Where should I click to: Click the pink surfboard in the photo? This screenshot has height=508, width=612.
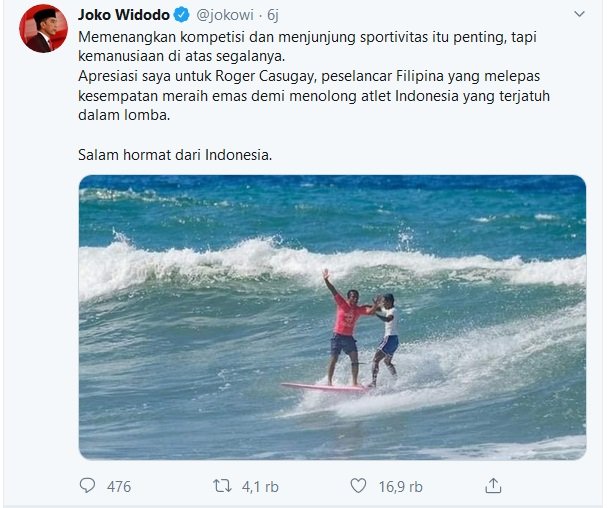click(x=325, y=387)
